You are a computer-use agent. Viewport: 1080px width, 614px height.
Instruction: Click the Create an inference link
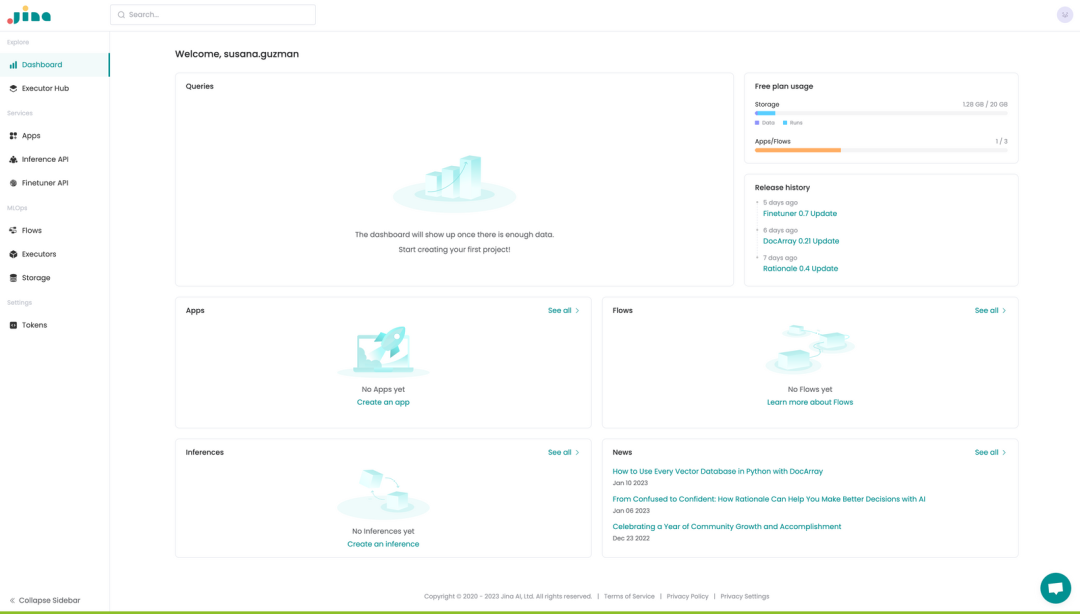pos(383,544)
